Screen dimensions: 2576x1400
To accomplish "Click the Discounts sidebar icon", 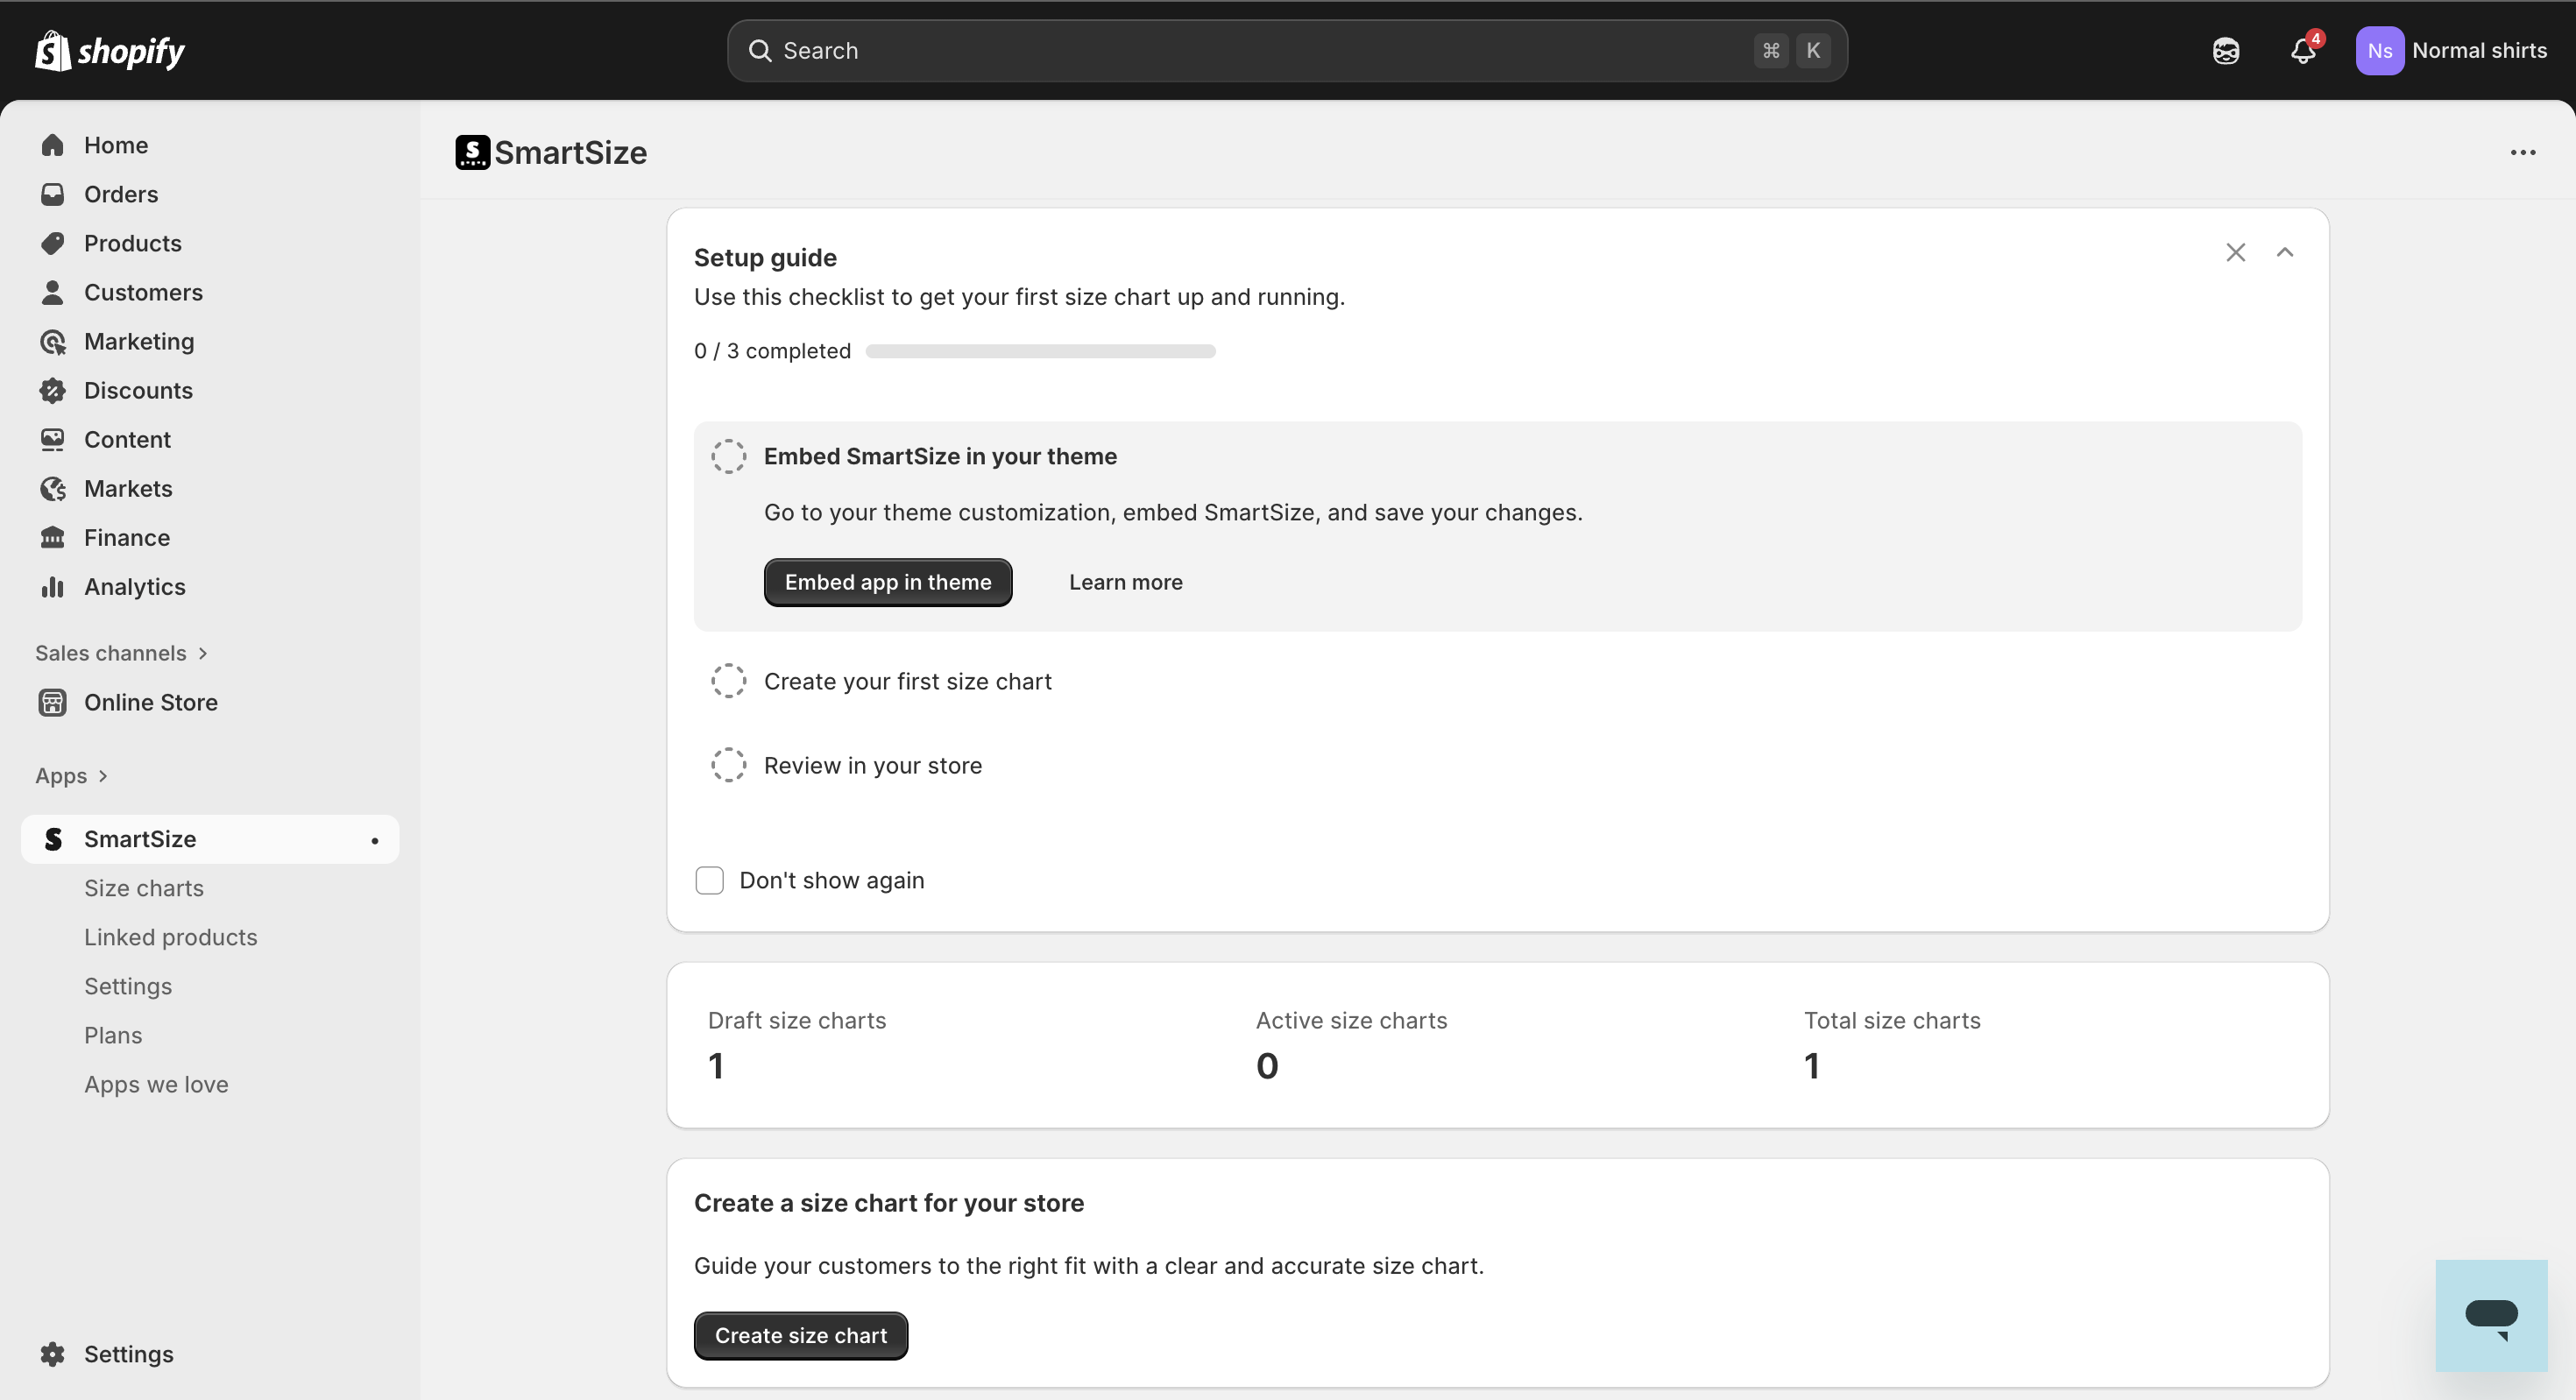I will pos(53,391).
